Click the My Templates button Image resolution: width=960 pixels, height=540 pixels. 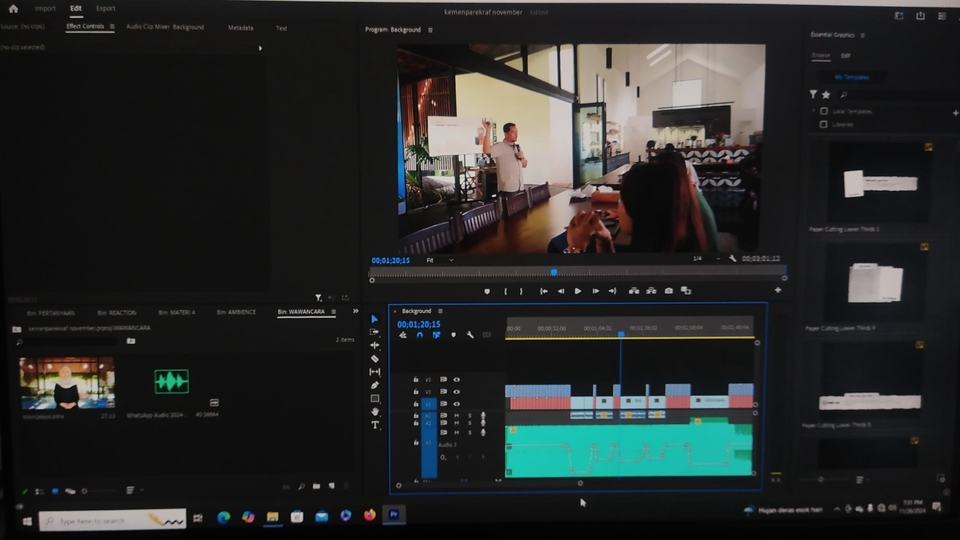pos(852,77)
